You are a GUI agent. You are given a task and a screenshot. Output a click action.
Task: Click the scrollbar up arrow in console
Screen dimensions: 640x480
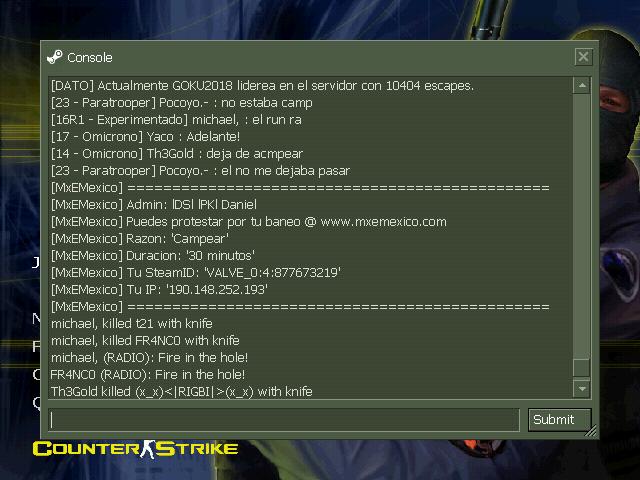[582, 85]
